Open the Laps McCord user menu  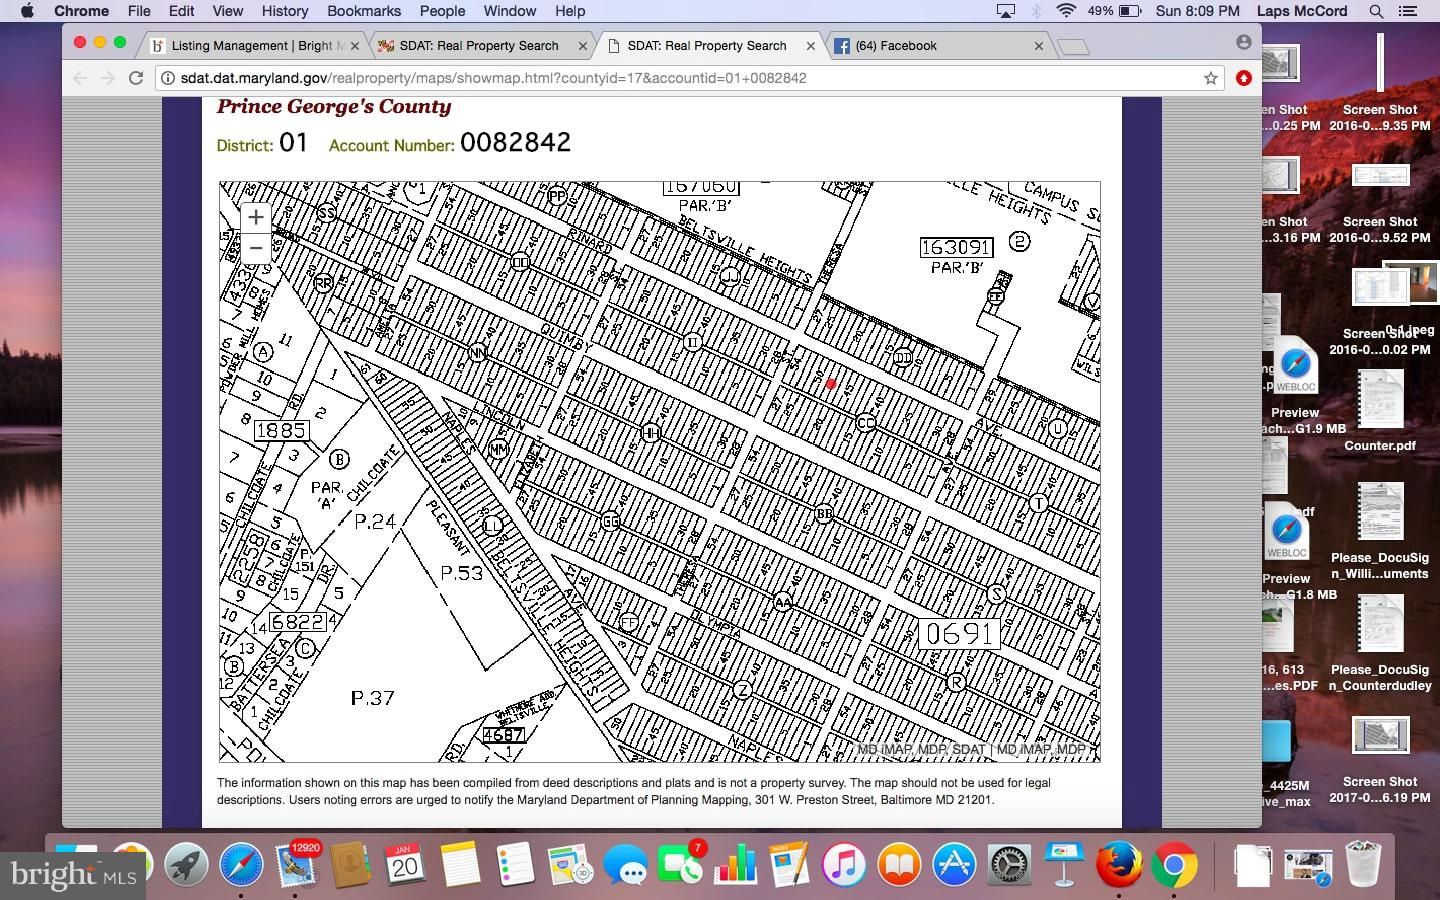tap(1301, 11)
